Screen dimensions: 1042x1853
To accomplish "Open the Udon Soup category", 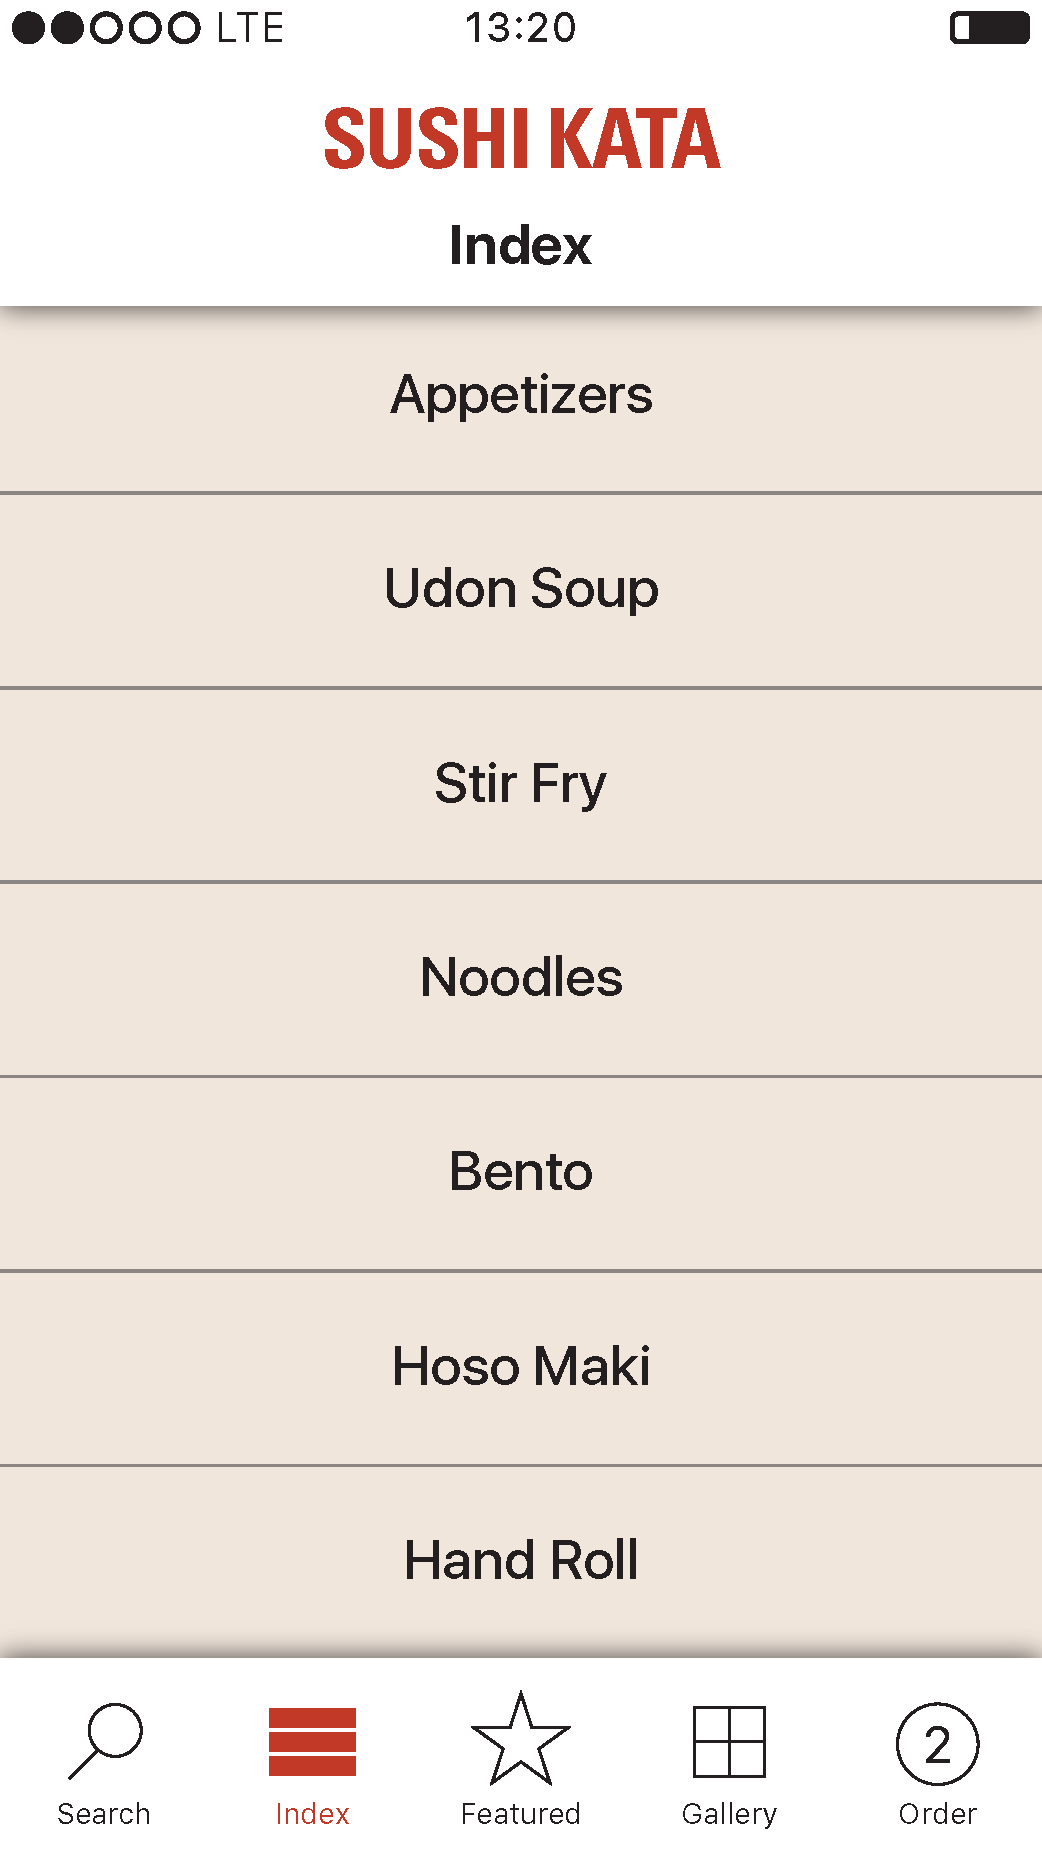I will point(521,590).
